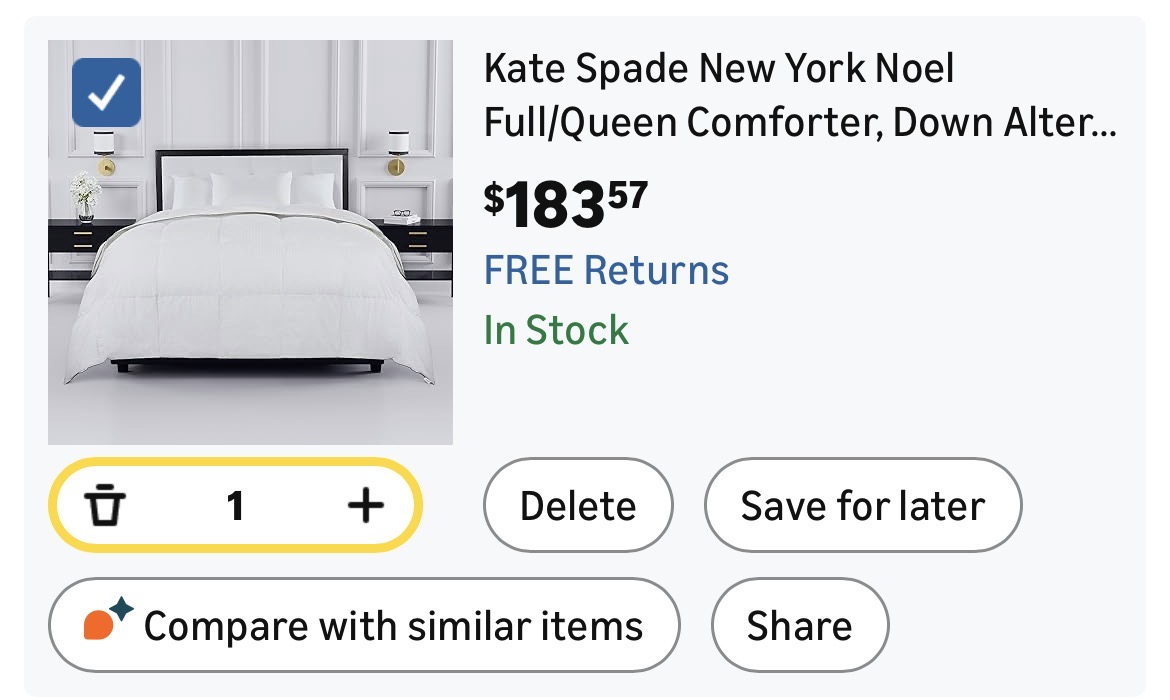Click the green In Stock status
The height and width of the screenshot is (700, 1170).
point(556,330)
